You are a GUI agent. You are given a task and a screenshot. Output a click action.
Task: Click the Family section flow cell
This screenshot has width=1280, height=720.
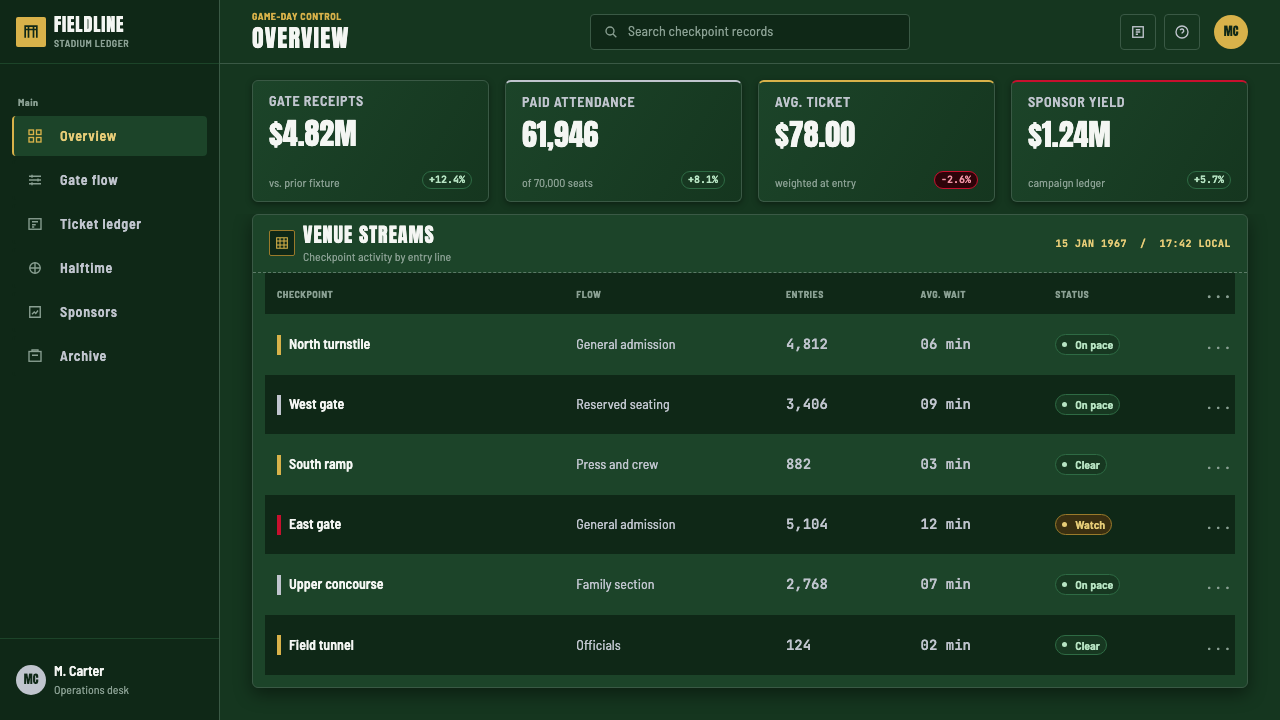coord(615,584)
